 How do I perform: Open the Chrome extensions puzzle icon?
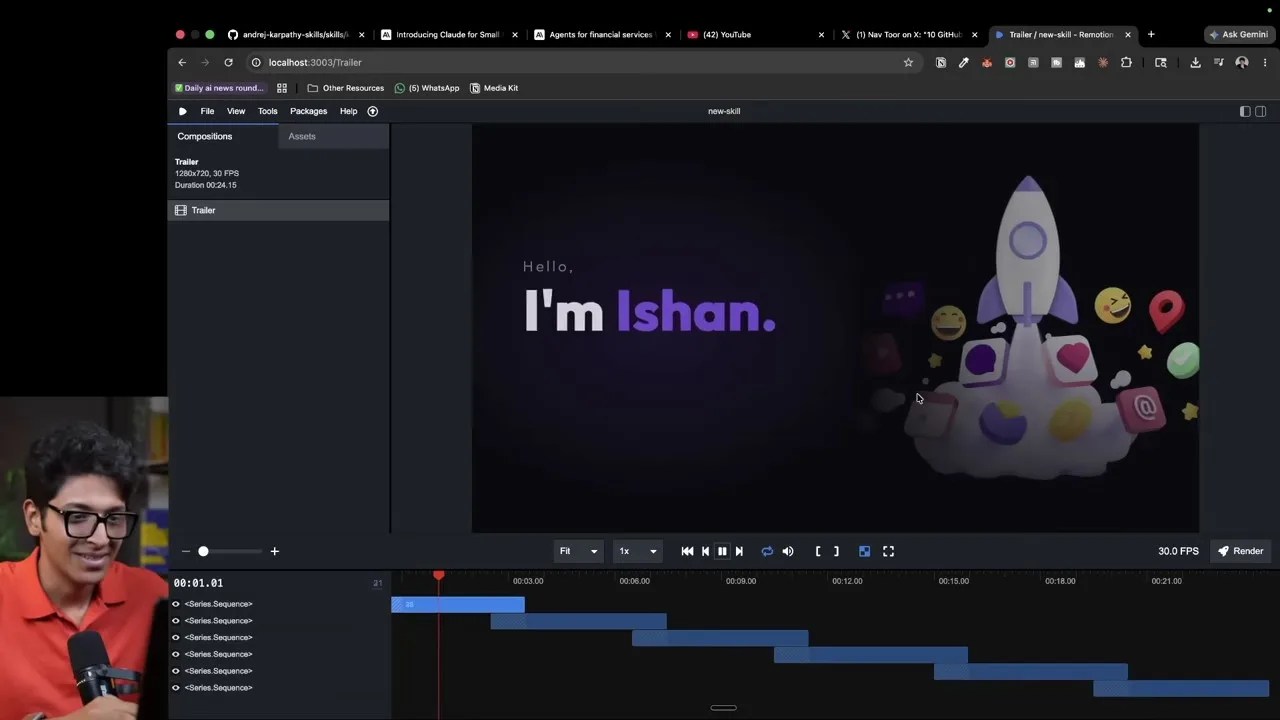(x=1126, y=62)
